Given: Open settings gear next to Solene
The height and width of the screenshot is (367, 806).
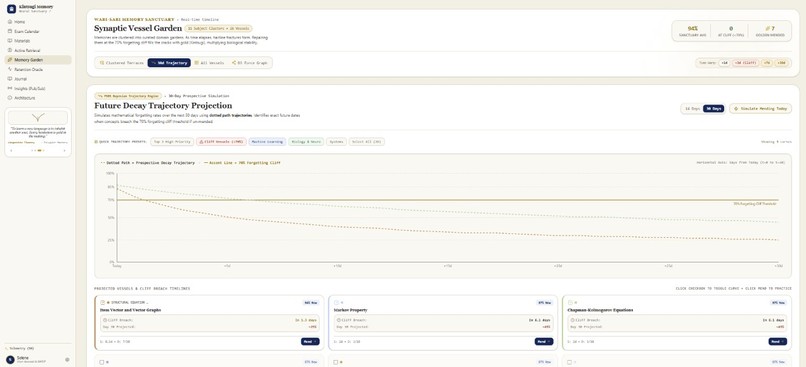Looking at the screenshot, I should click(67, 360).
